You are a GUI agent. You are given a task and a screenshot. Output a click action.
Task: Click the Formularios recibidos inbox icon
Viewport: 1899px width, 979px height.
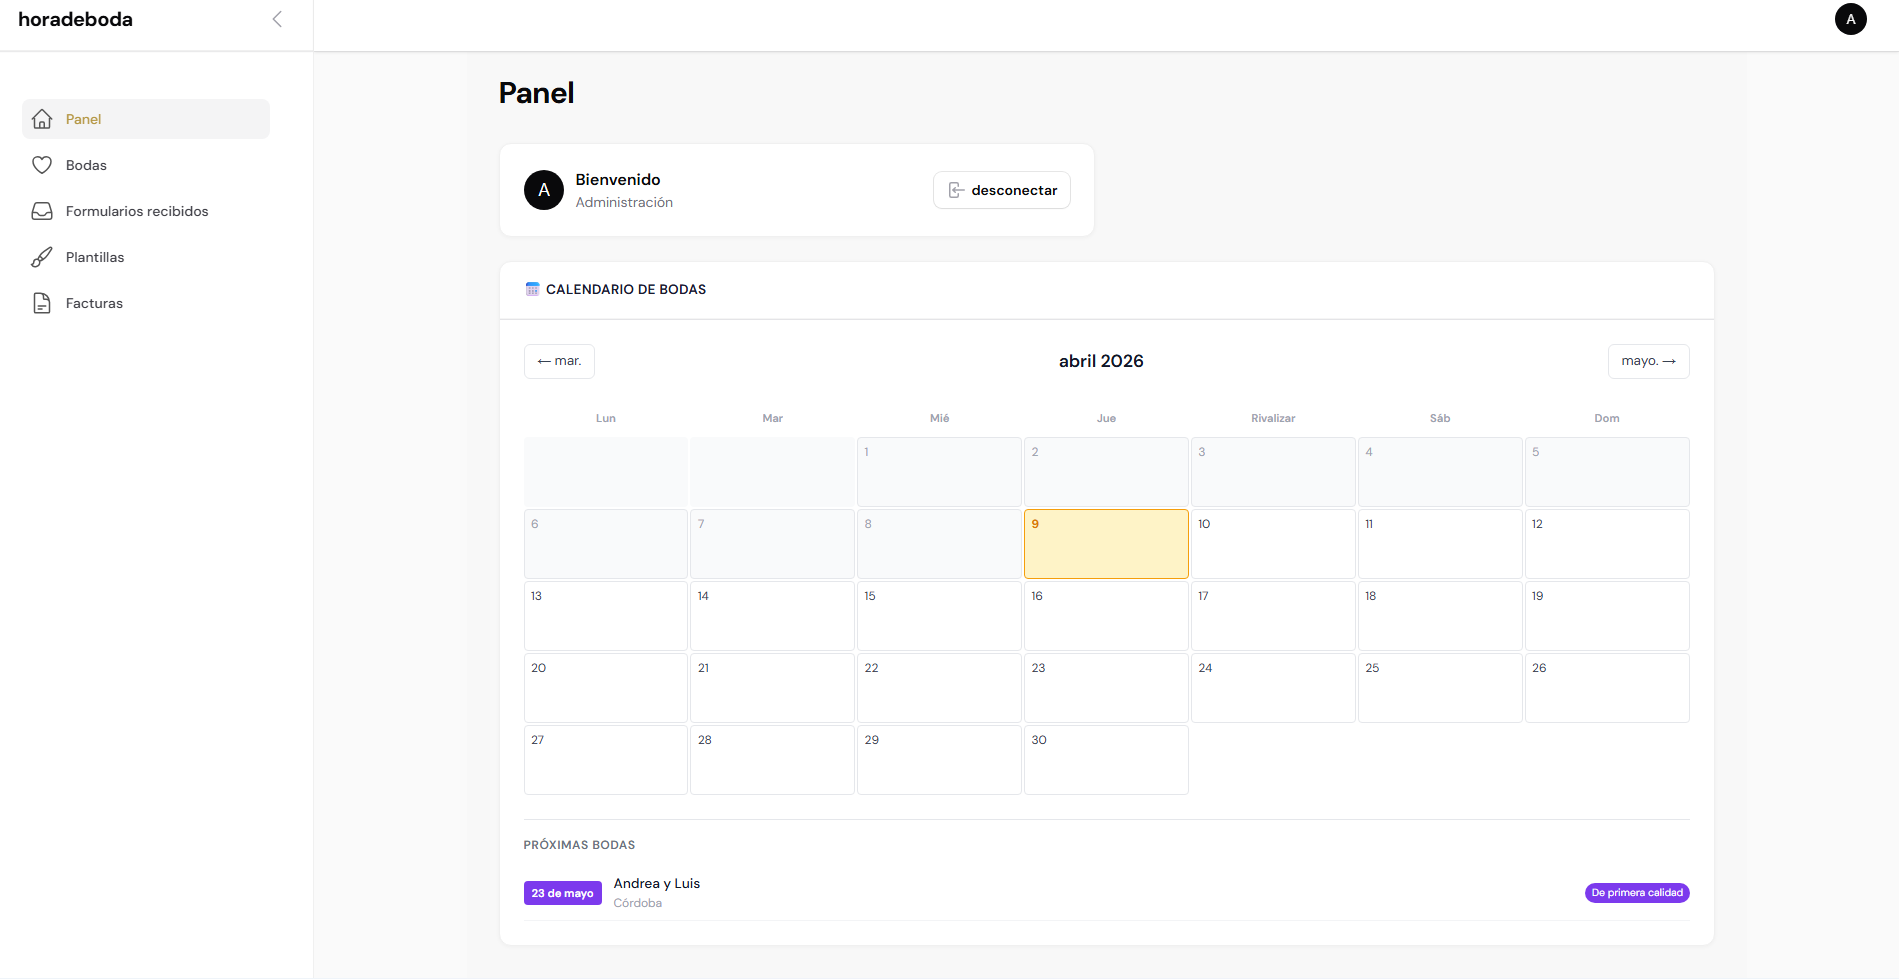[42, 211]
